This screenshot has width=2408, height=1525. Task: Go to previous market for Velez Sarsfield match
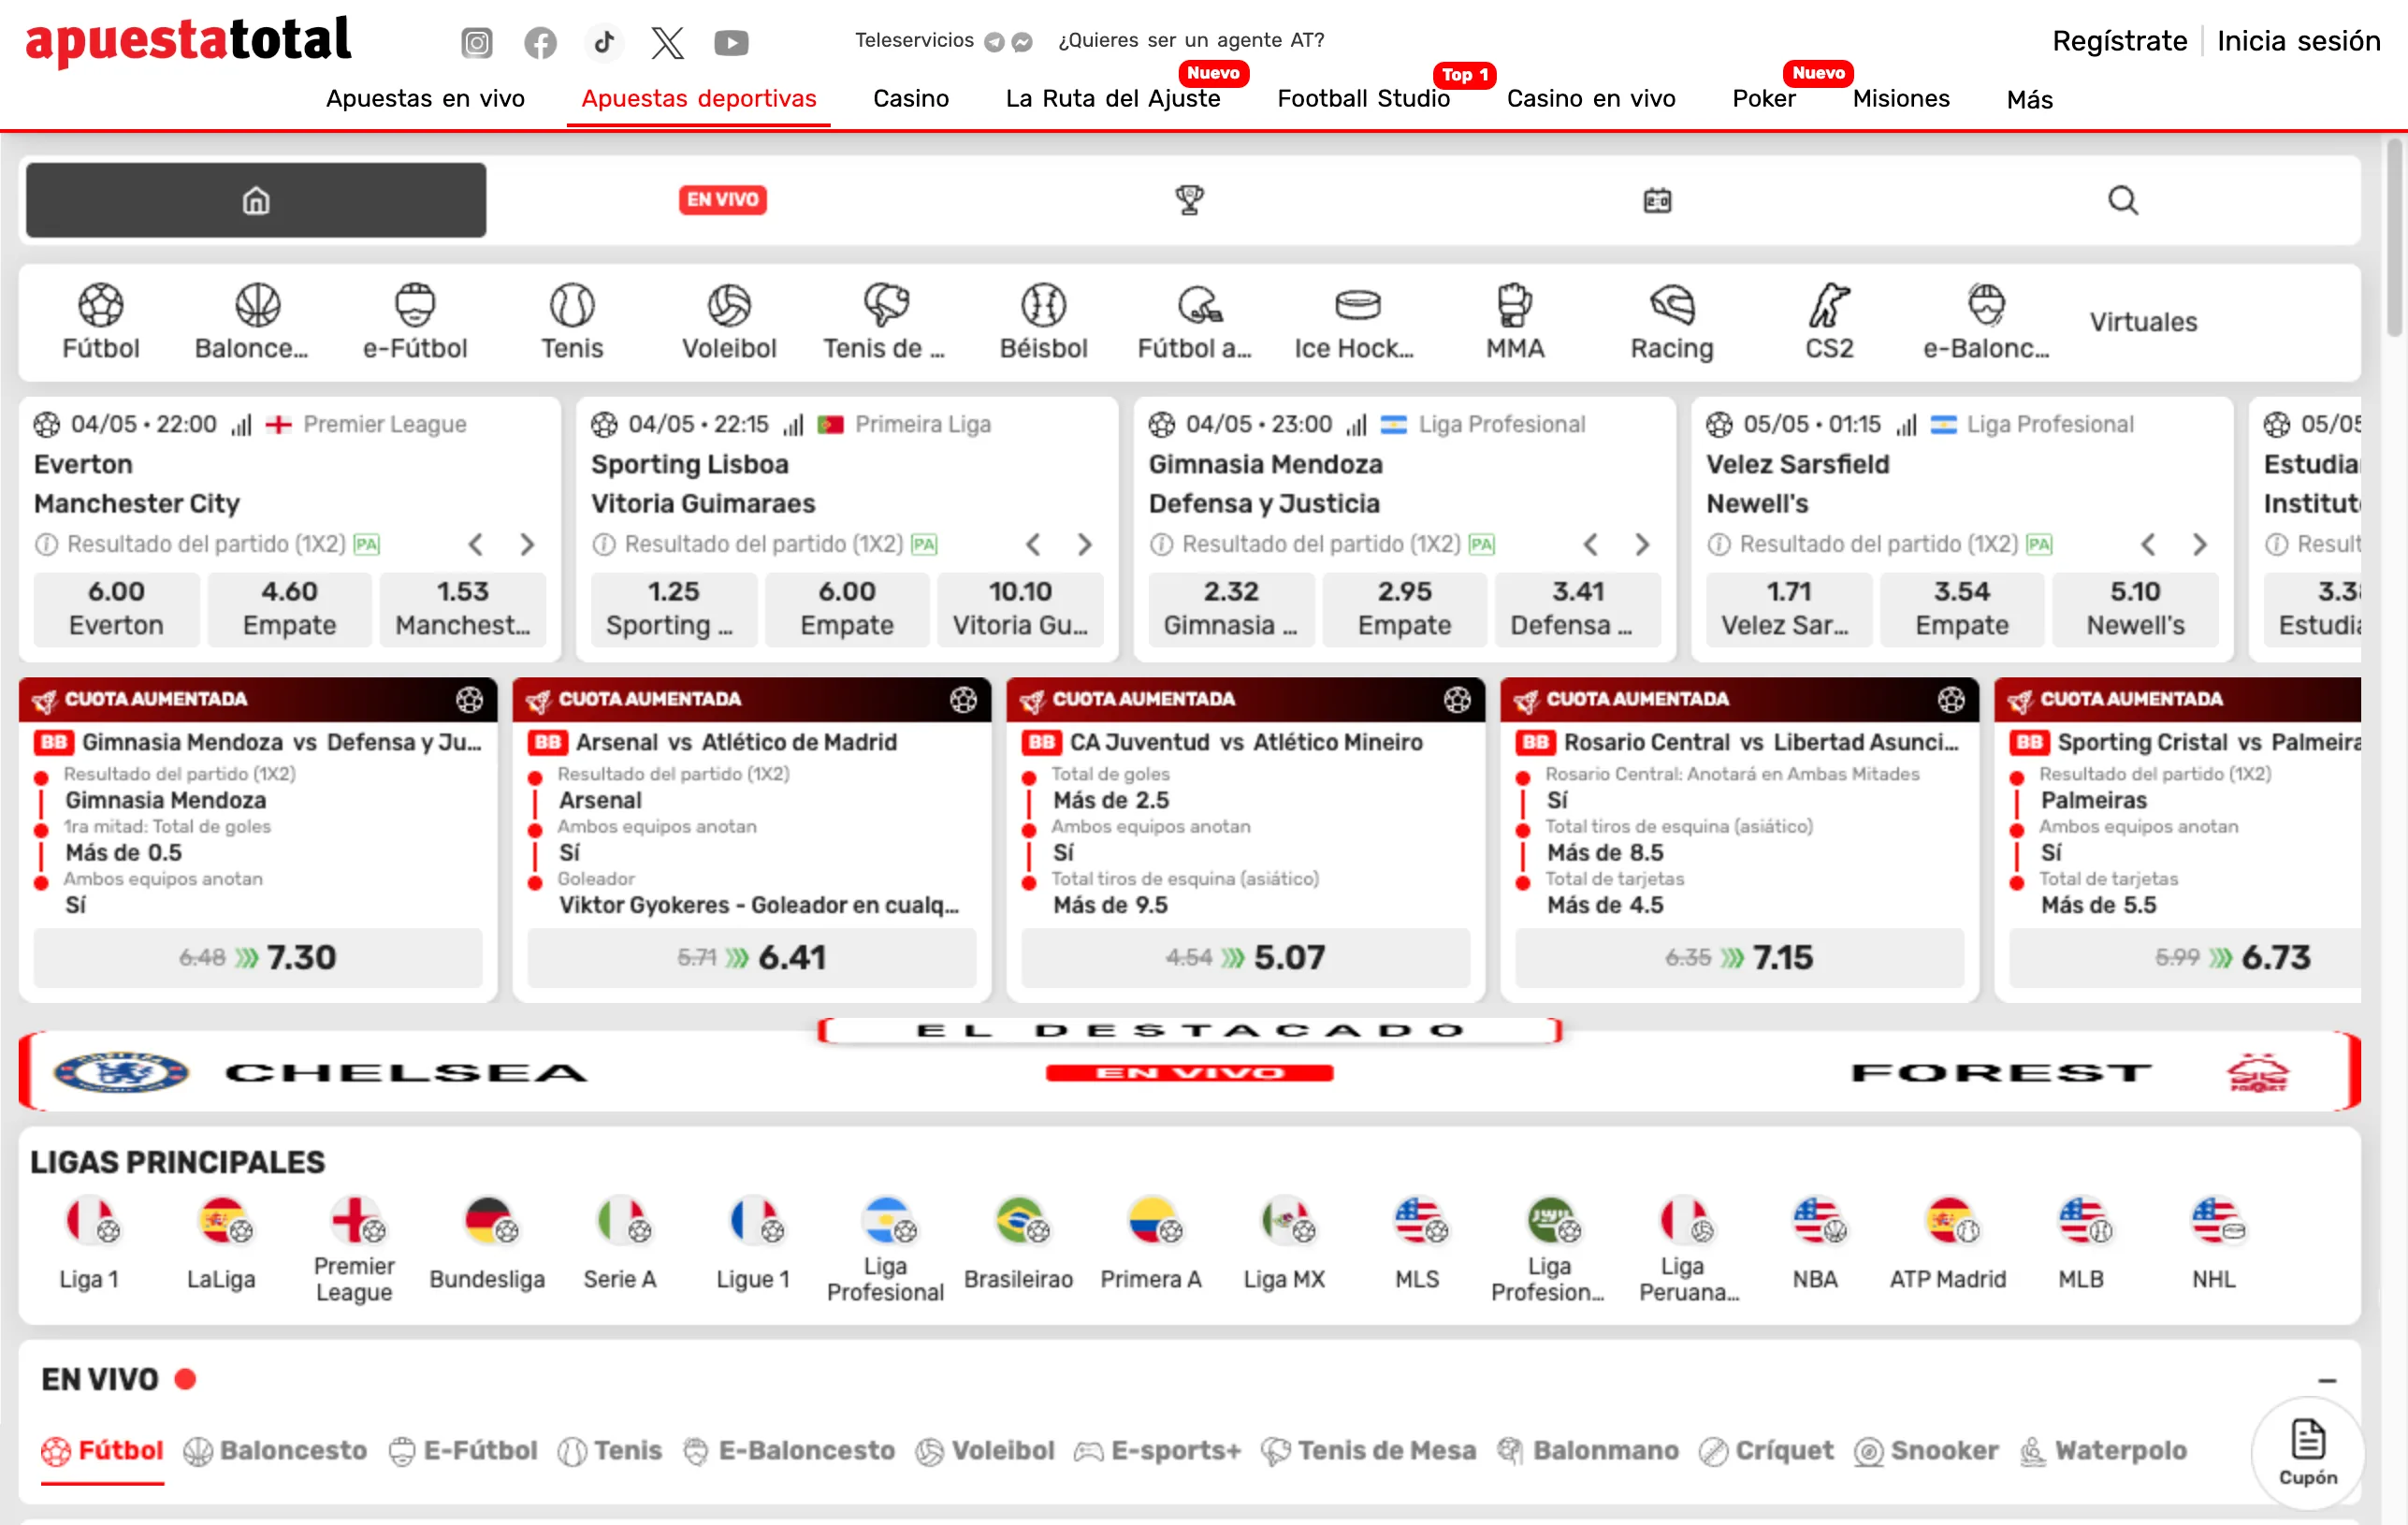point(2147,545)
